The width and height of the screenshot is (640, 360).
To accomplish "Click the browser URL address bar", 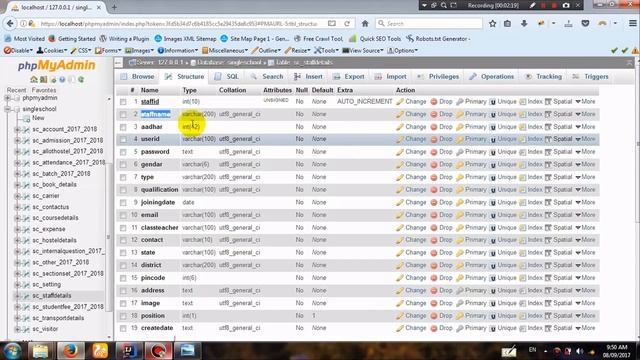I will pyautogui.click(x=180, y=24).
